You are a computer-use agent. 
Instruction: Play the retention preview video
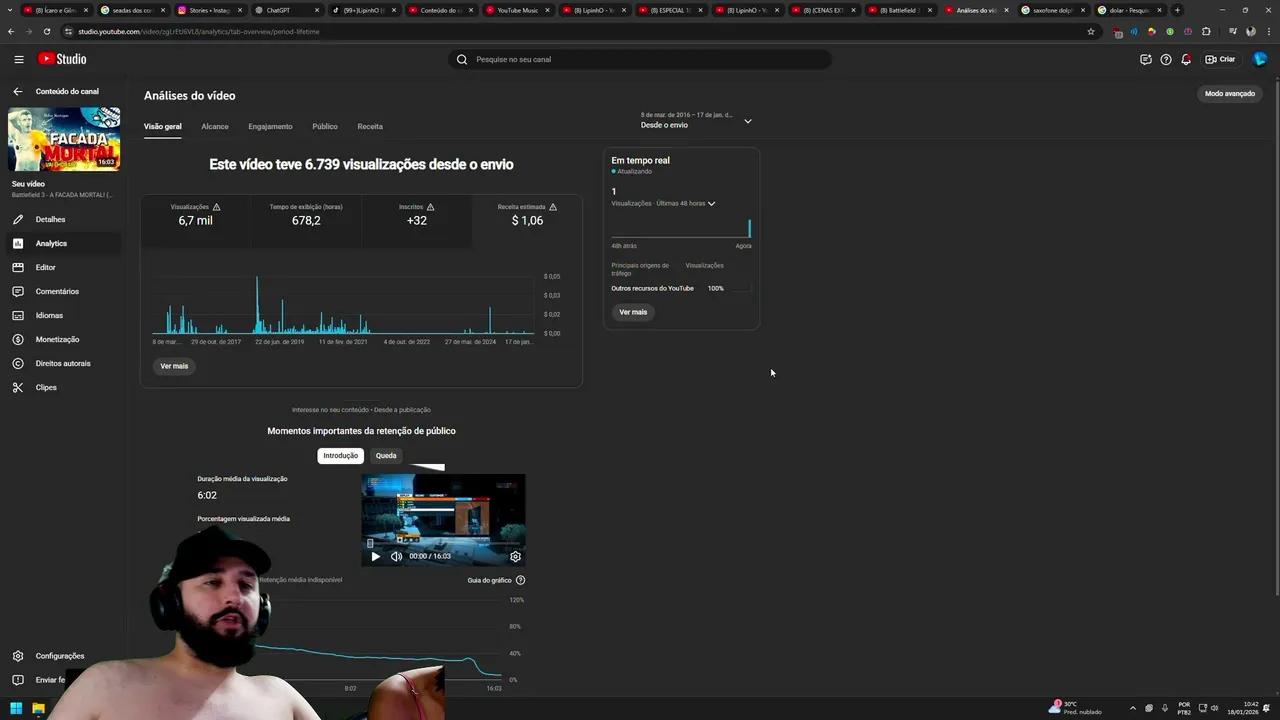point(375,556)
